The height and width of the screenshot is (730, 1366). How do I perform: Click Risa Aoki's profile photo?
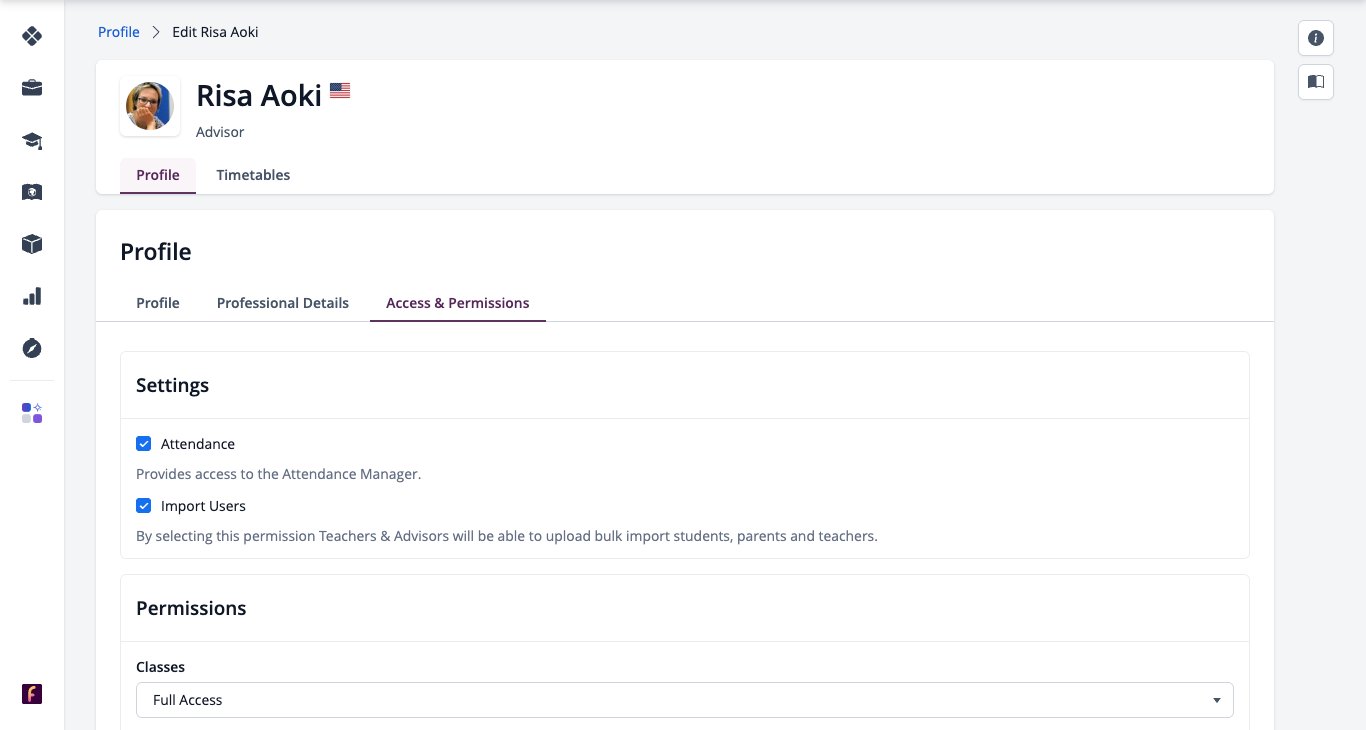(x=150, y=106)
